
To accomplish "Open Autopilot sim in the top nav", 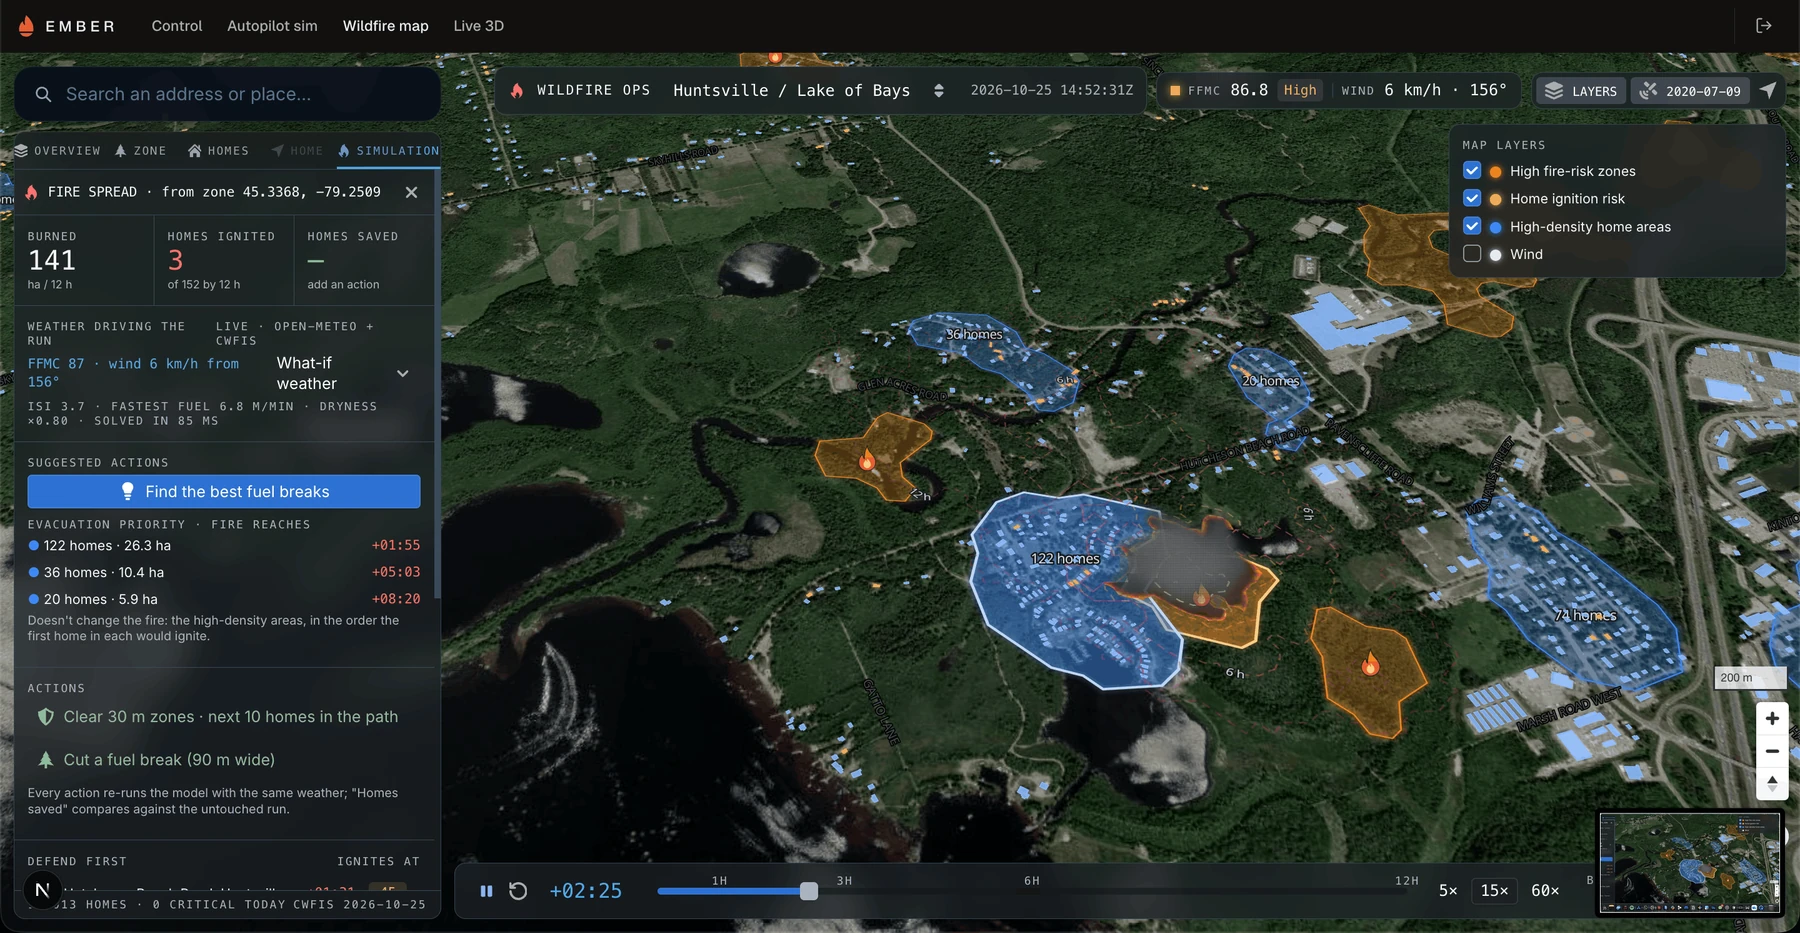I will point(272,26).
